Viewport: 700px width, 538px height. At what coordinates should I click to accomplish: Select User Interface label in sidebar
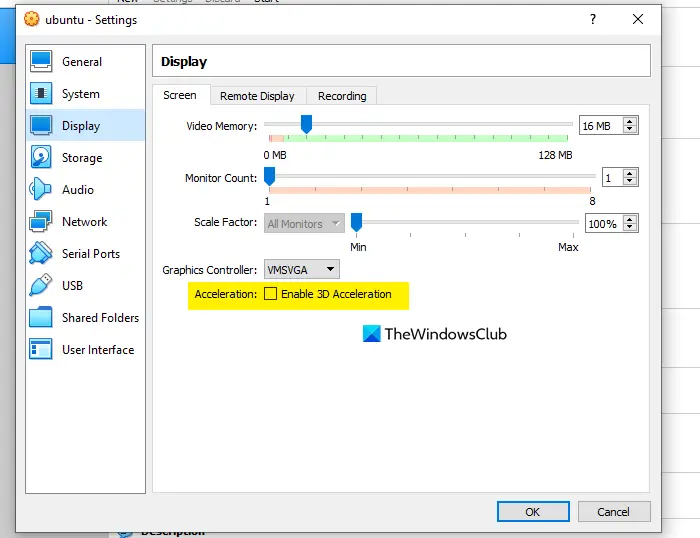coord(98,350)
